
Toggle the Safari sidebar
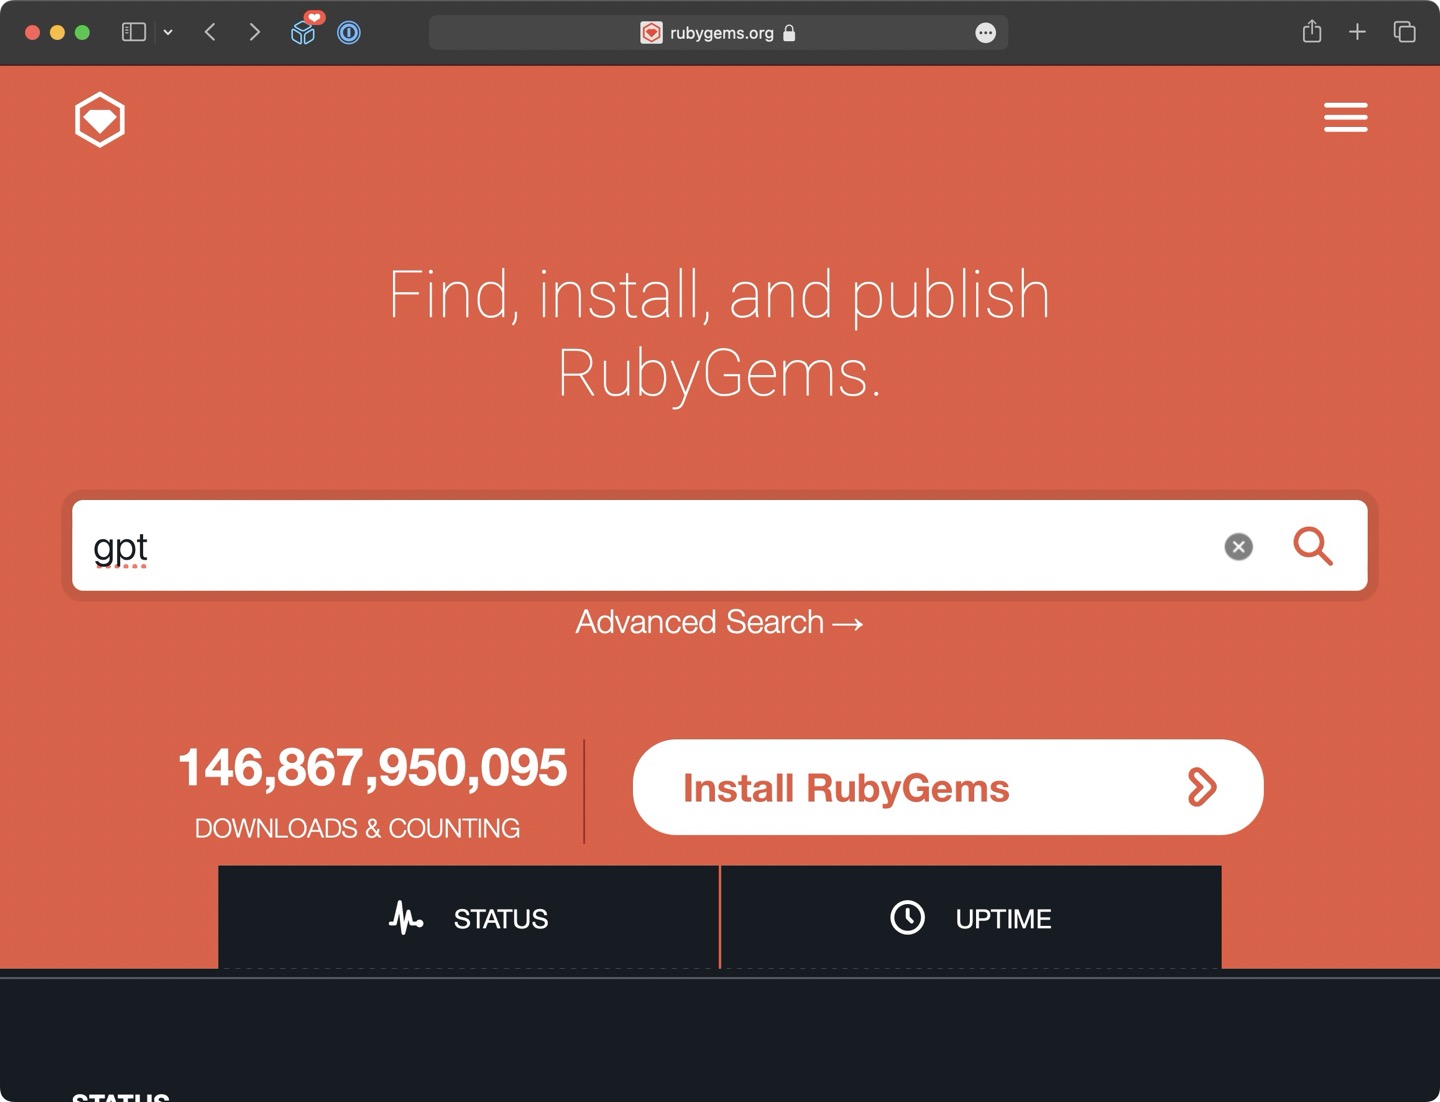coord(134,32)
